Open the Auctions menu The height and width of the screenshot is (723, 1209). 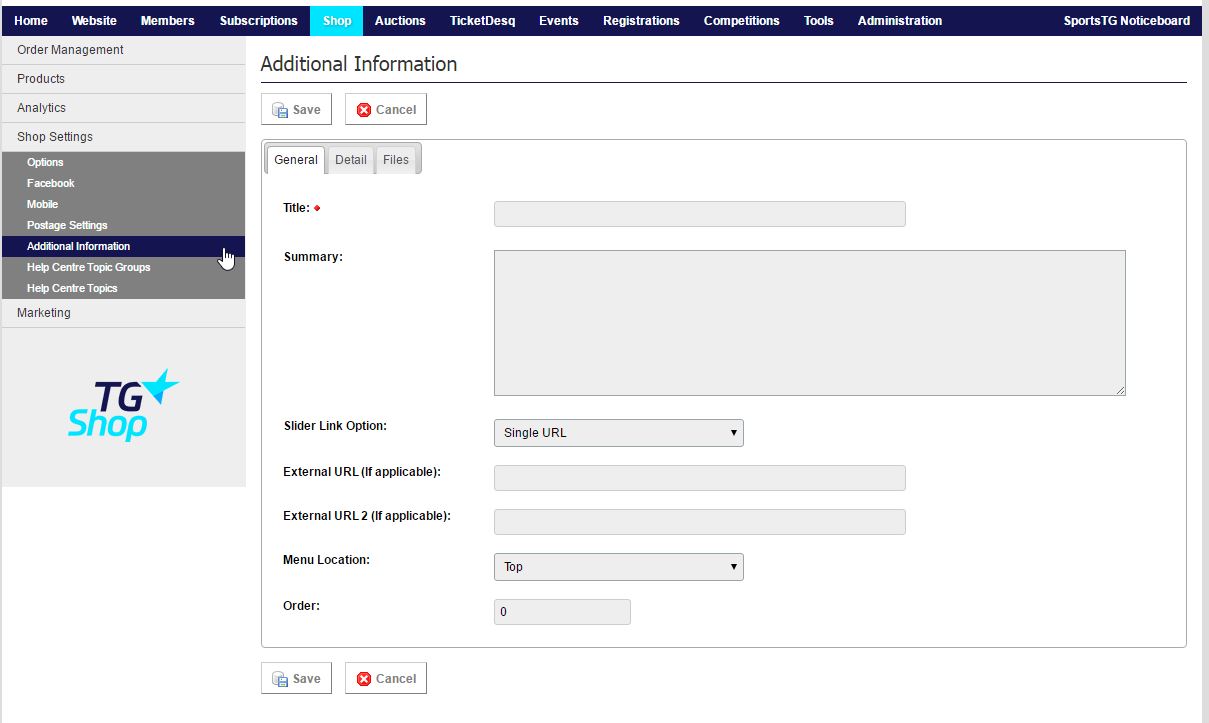point(400,20)
